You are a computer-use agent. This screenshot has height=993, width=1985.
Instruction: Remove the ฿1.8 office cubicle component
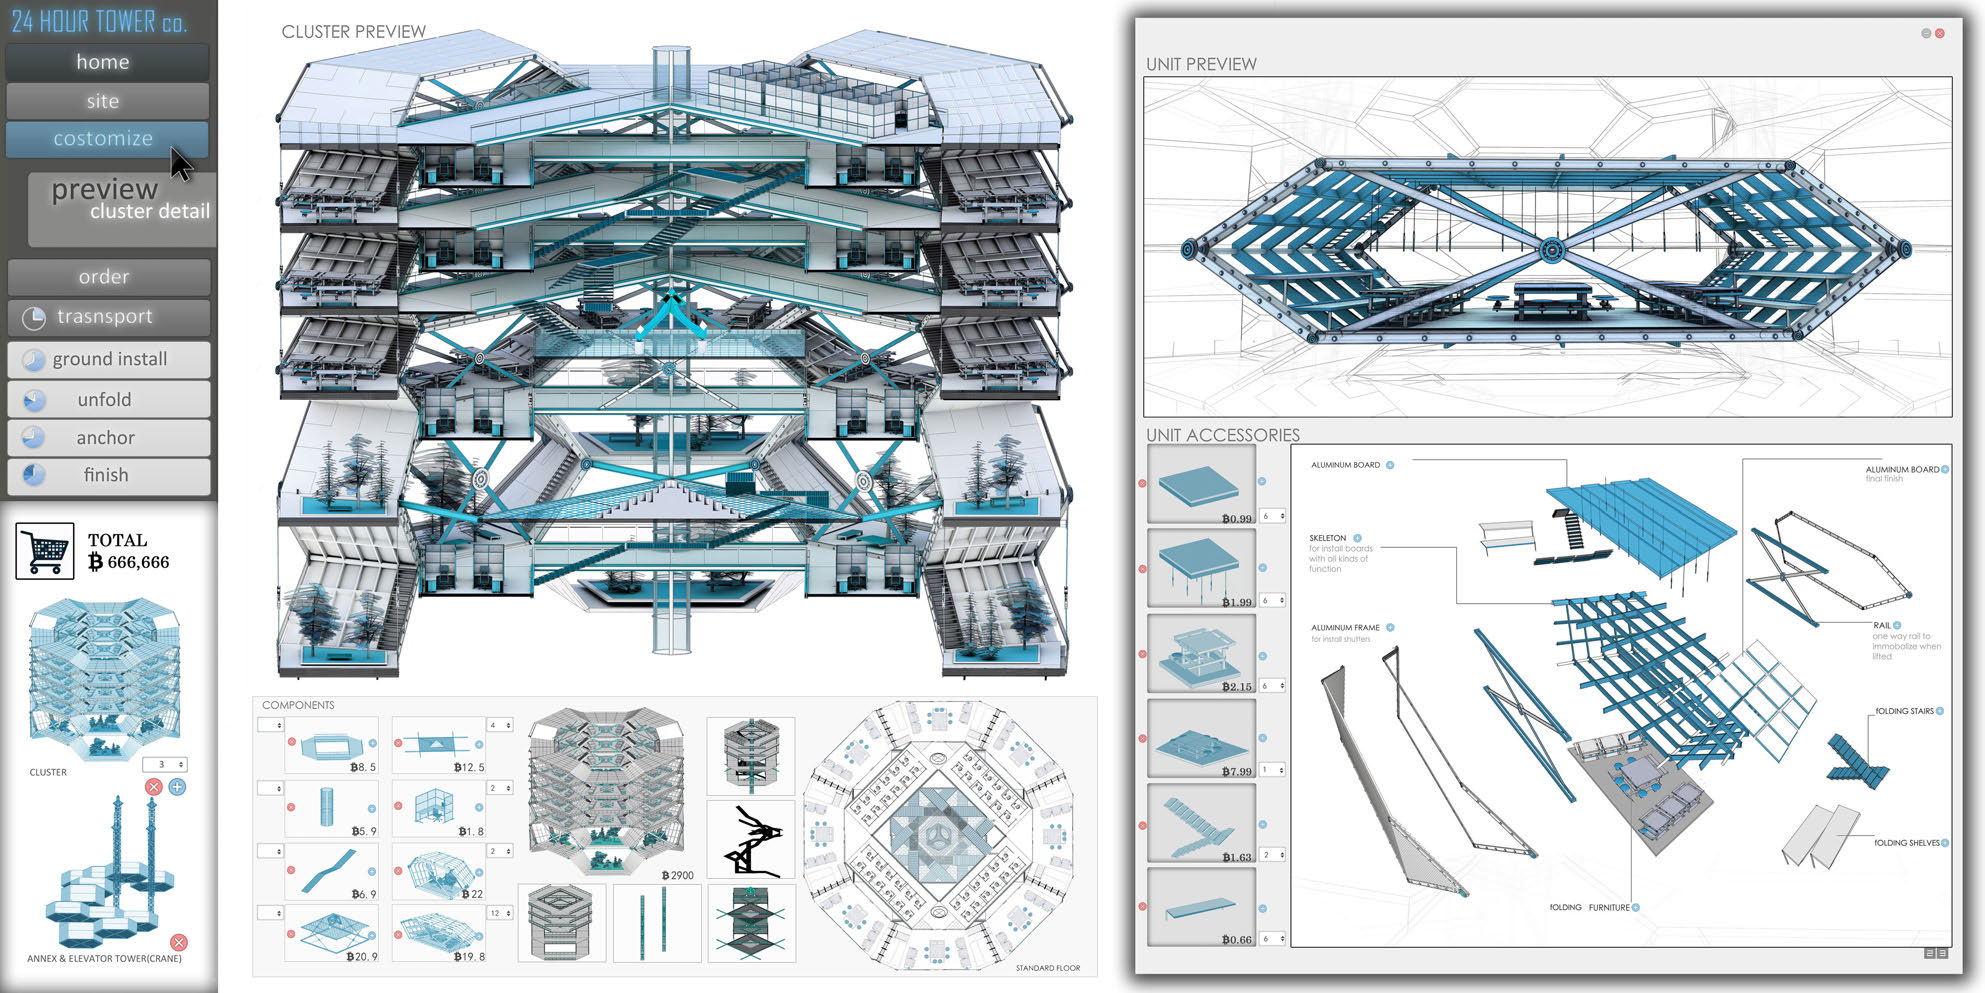[x=398, y=806]
